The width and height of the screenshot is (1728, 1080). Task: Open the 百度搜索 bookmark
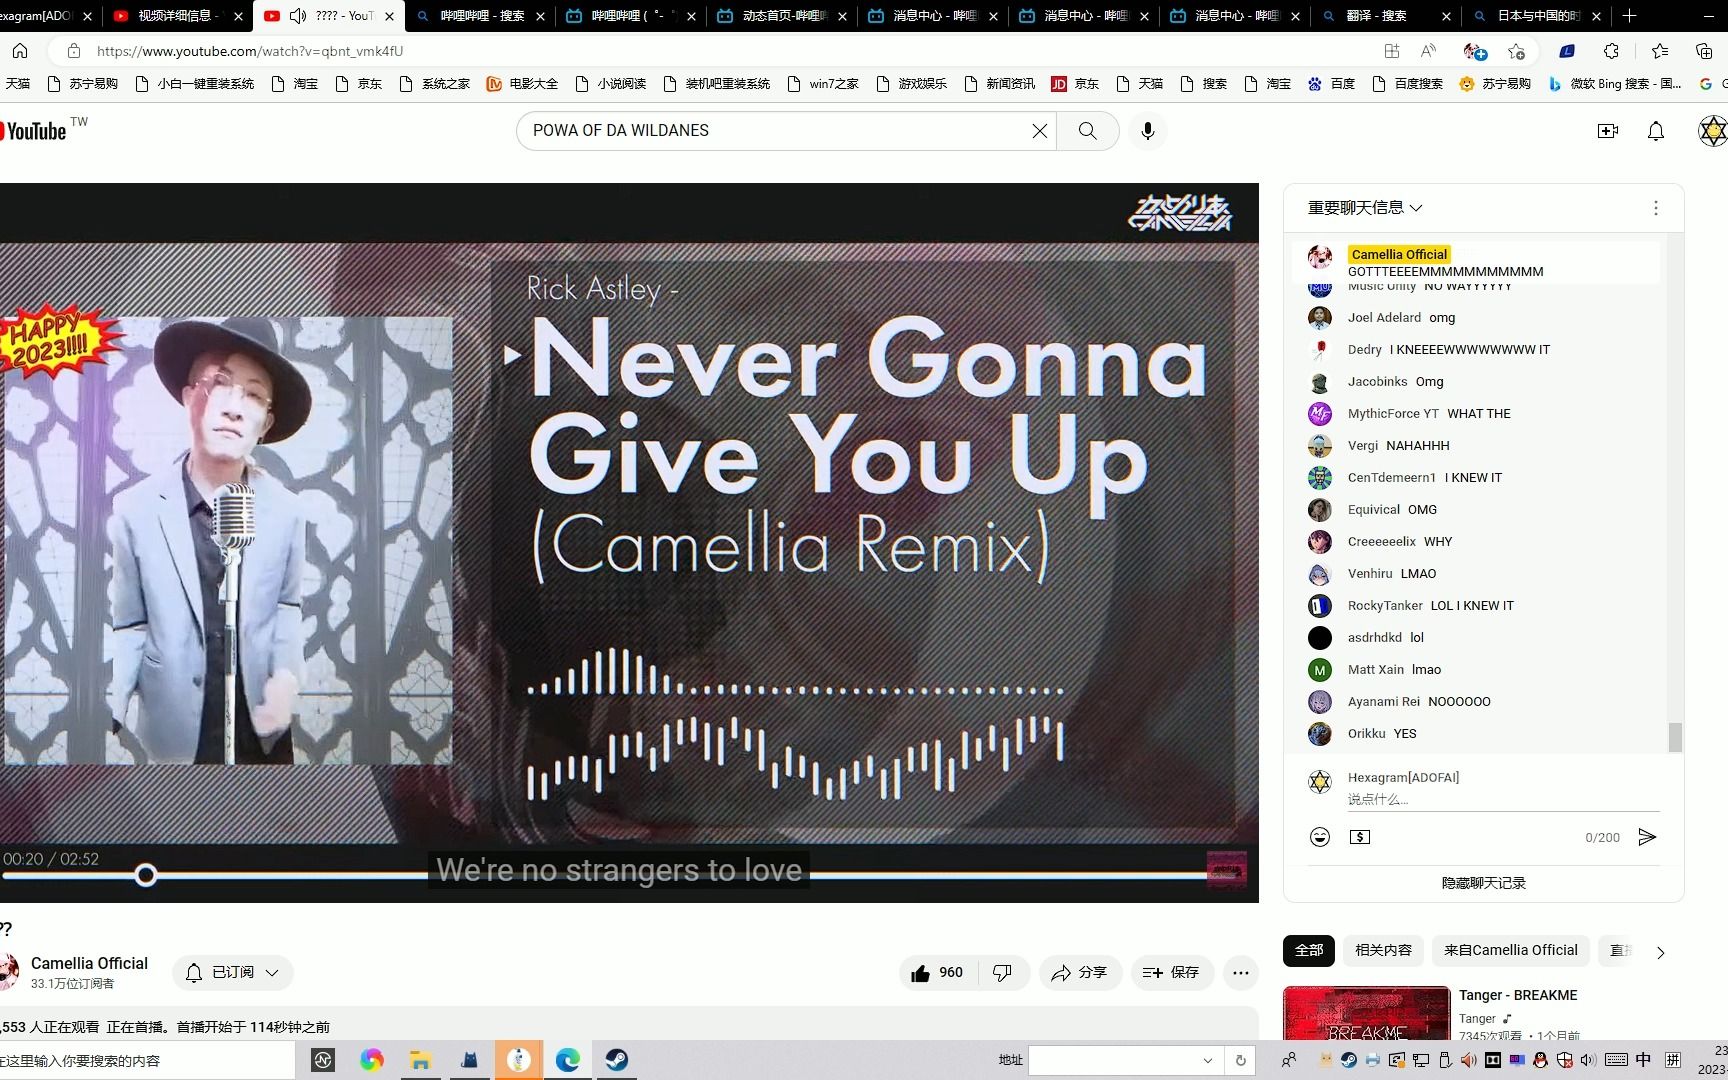pos(1408,84)
